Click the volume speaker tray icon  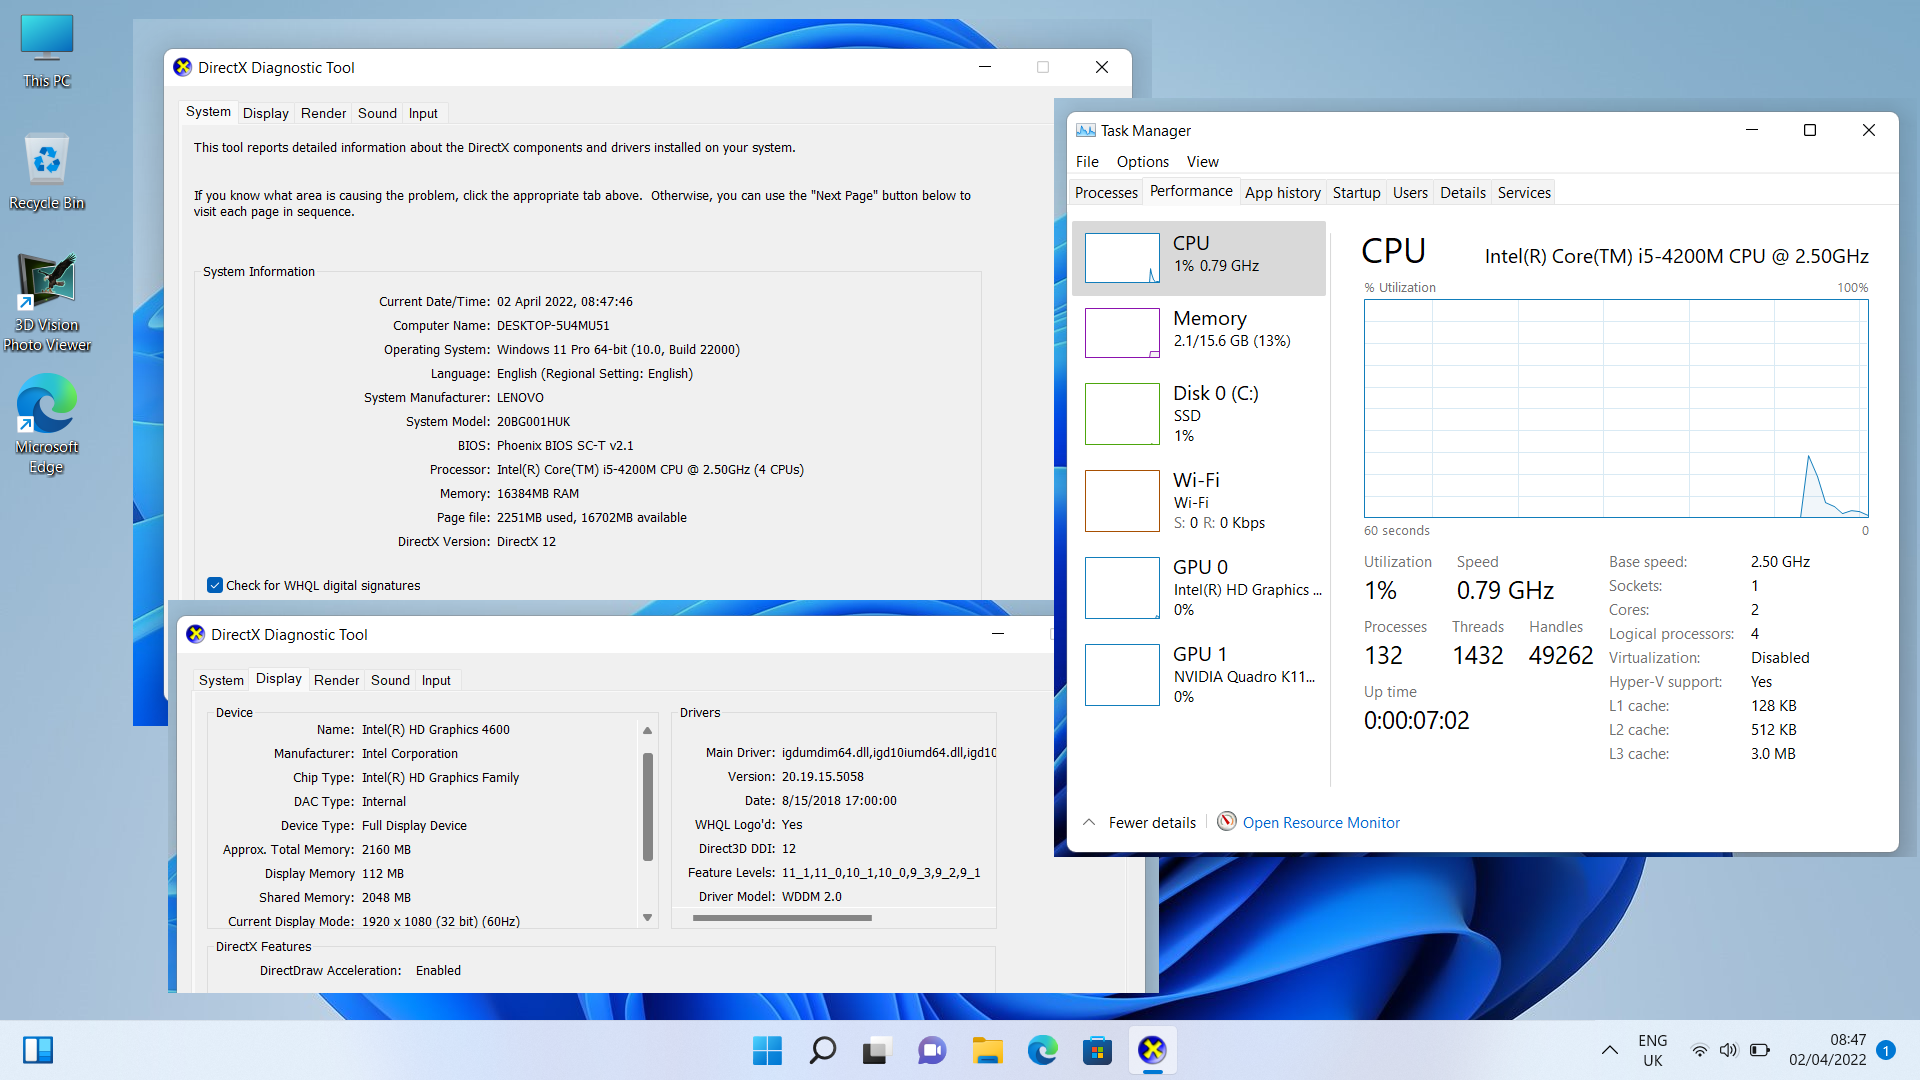point(1728,1050)
